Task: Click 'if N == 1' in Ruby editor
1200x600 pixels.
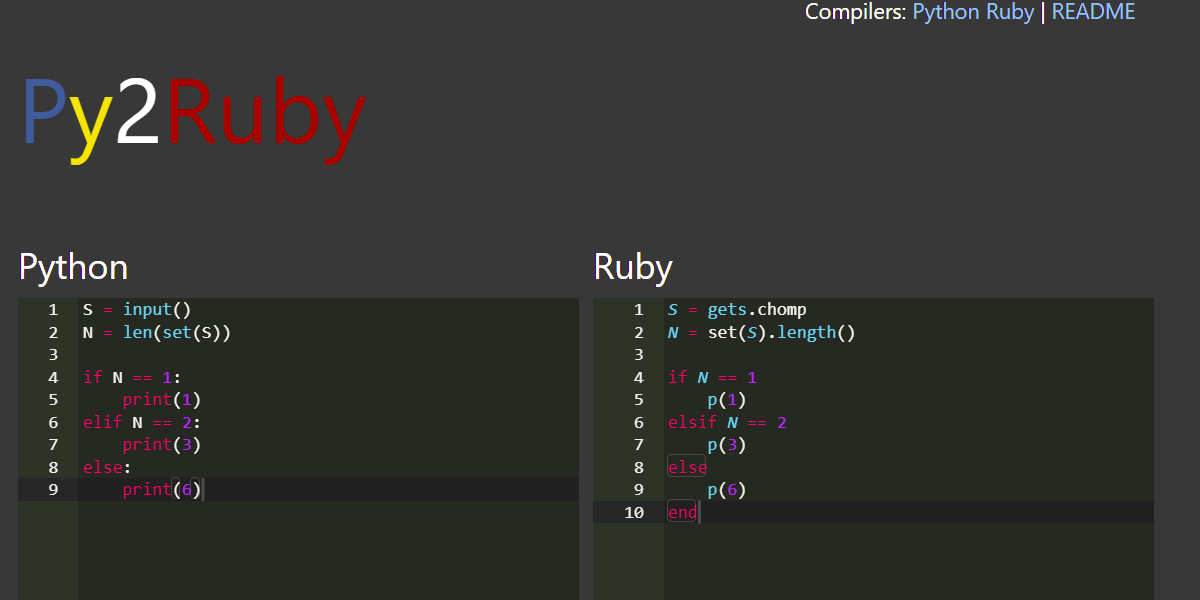Action: click(x=712, y=377)
